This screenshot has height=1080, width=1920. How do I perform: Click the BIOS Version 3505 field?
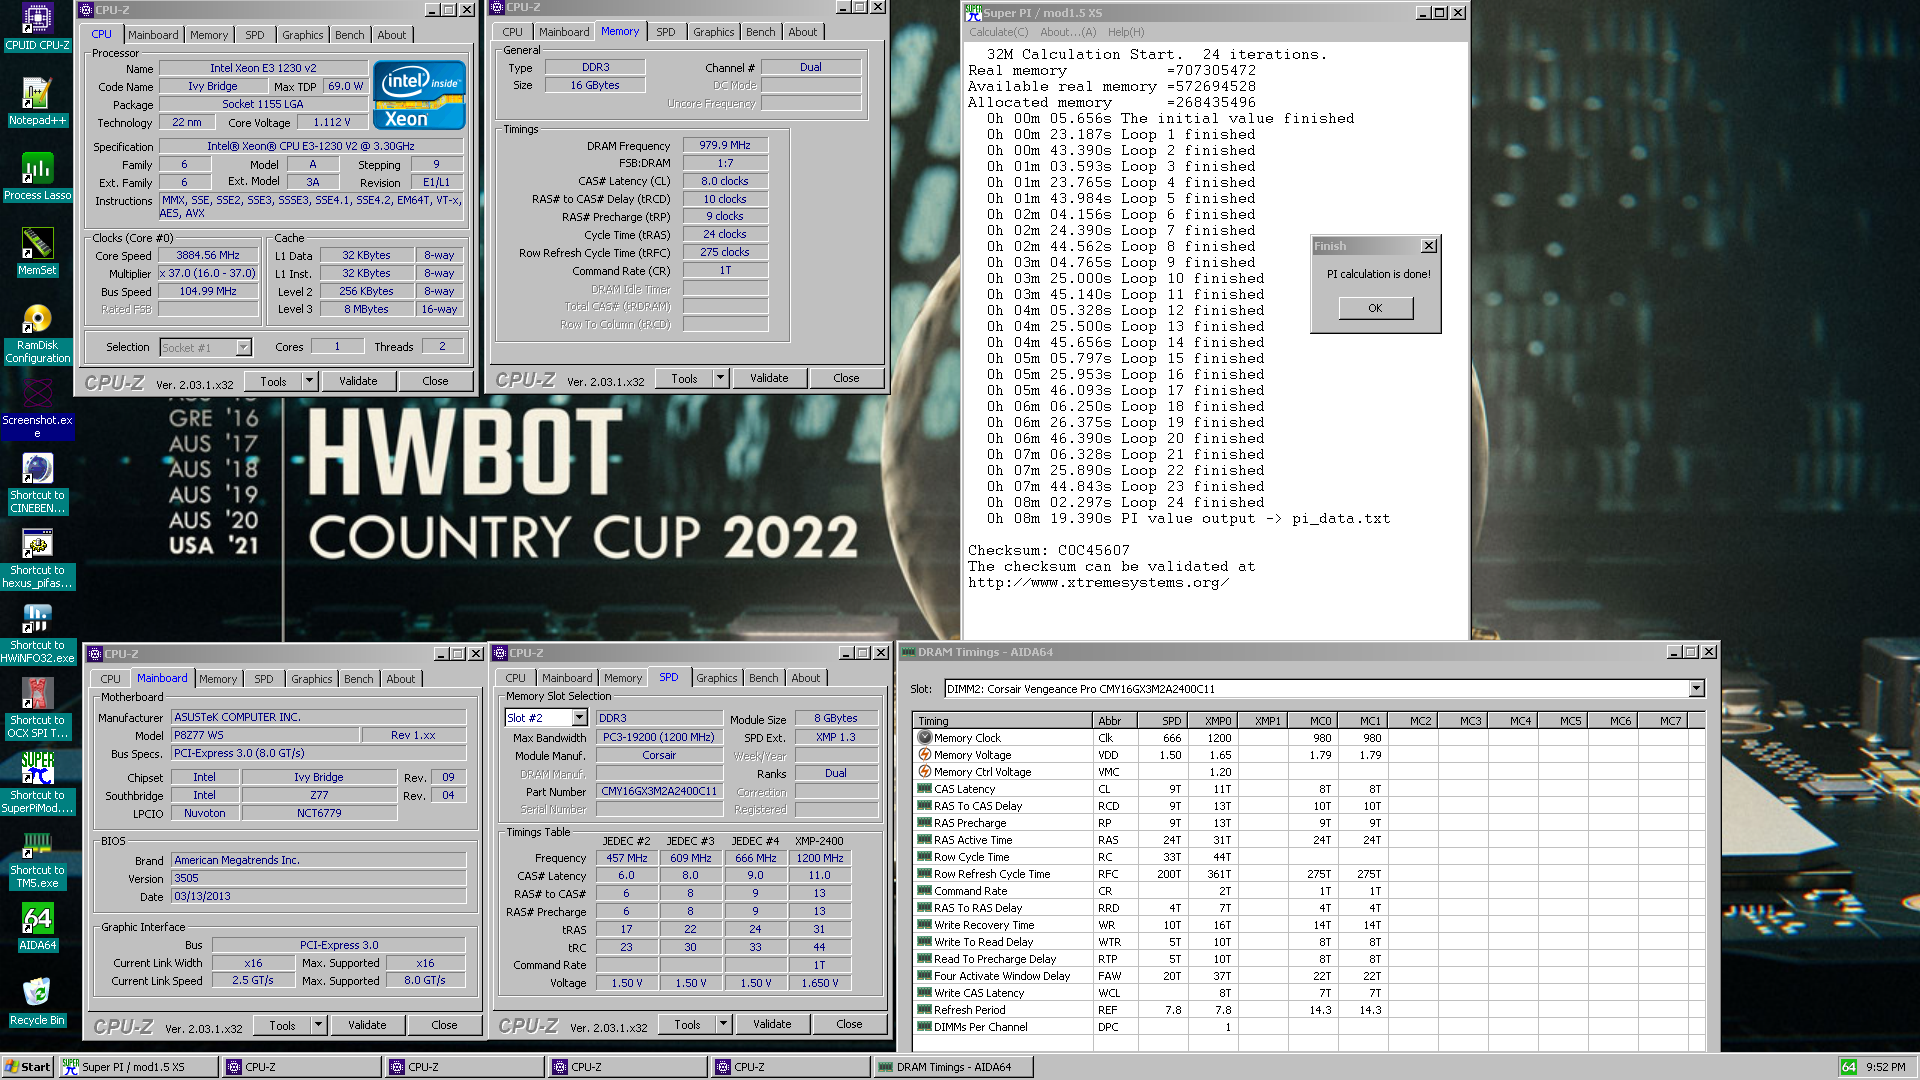tap(319, 879)
